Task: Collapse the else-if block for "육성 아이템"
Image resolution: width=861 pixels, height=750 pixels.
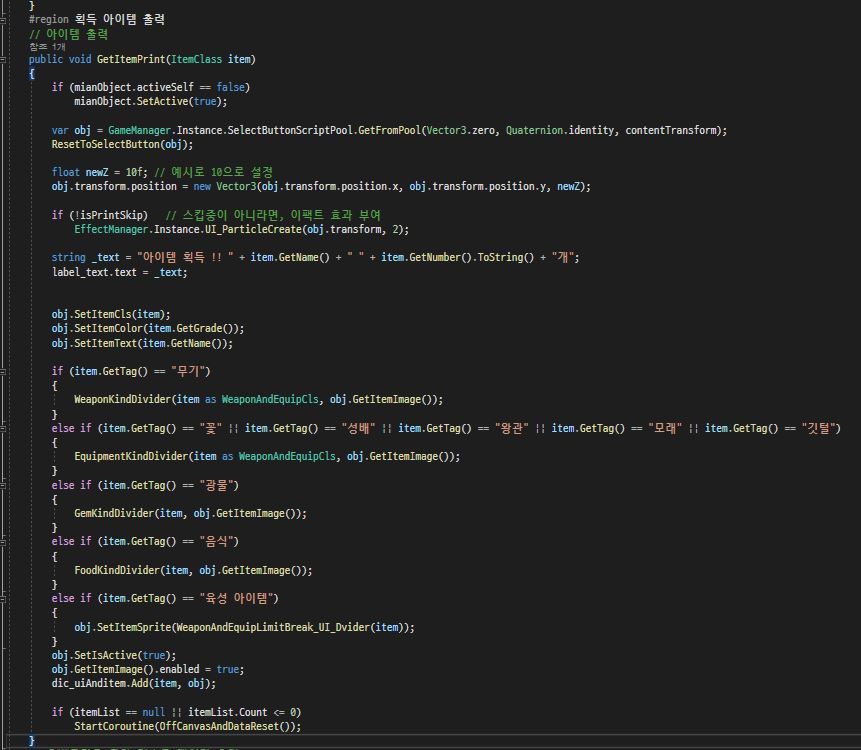Action: 3,598
